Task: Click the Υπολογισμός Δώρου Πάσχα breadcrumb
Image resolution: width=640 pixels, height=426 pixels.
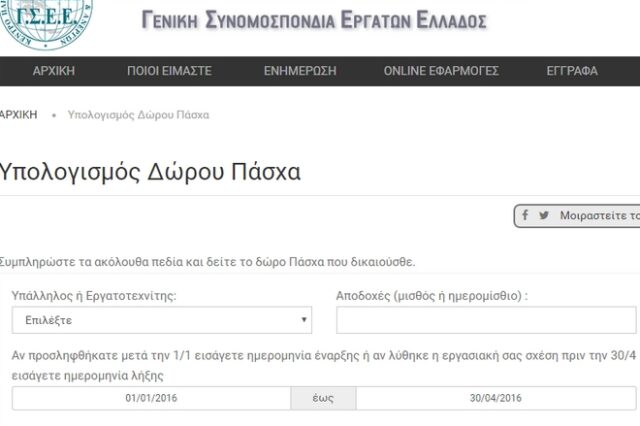Action: tap(138, 115)
